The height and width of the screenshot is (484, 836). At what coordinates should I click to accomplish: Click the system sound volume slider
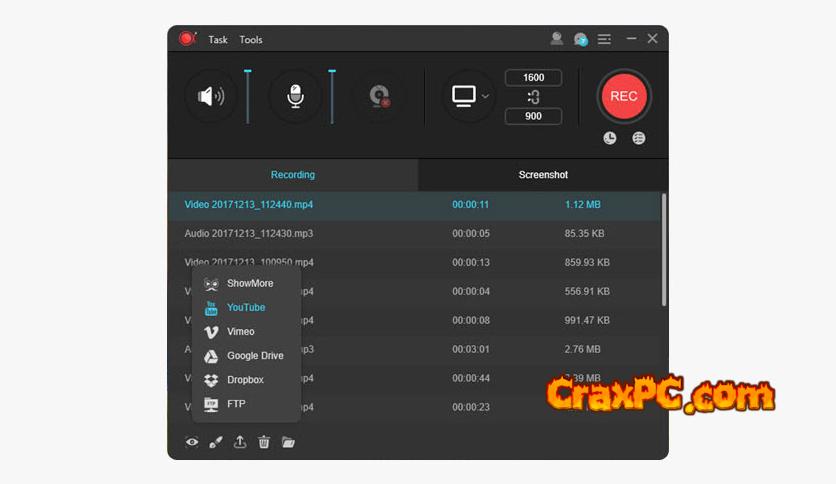pyautogui.click(x=248, y=96)
